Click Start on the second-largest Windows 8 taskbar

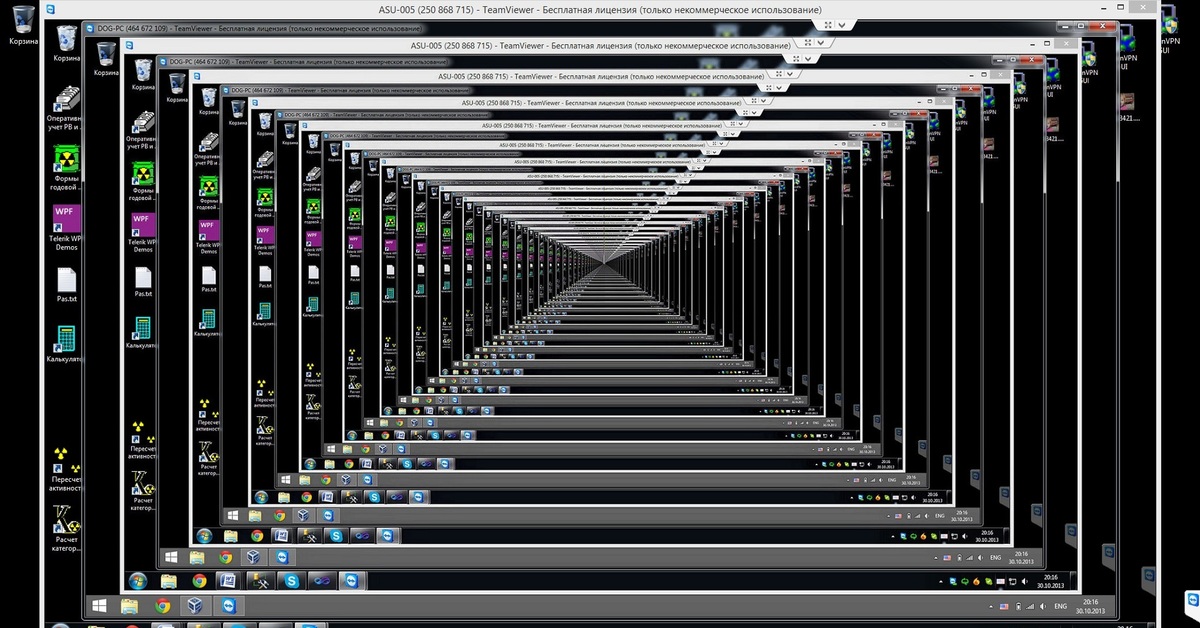[172, 557]
